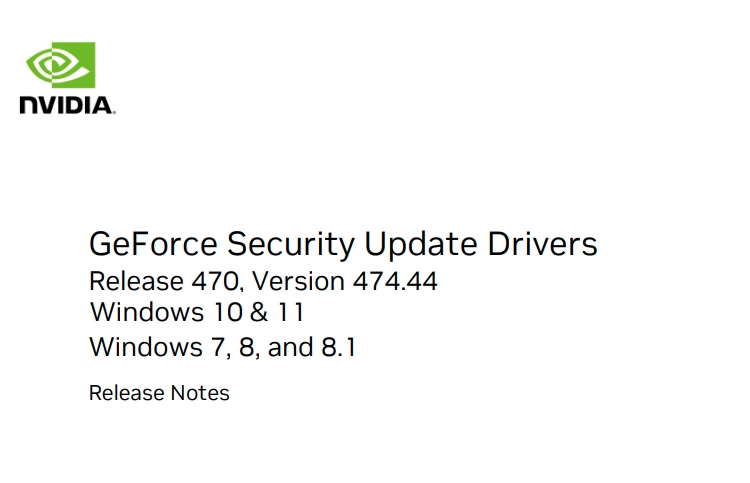Click the word Windows before 10 & 11
The height and width of the screenshot is (483, 750).
[147, 312]
